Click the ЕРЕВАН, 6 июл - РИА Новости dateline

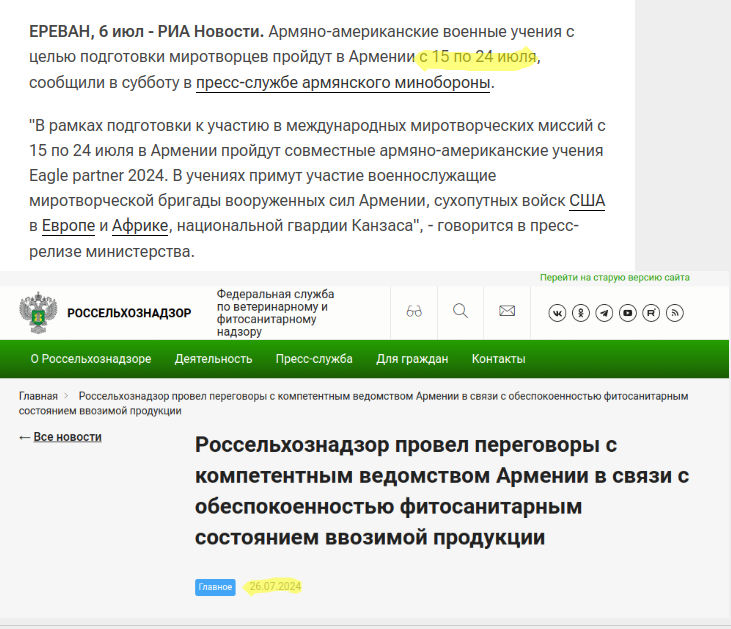[x=146, y=31]
